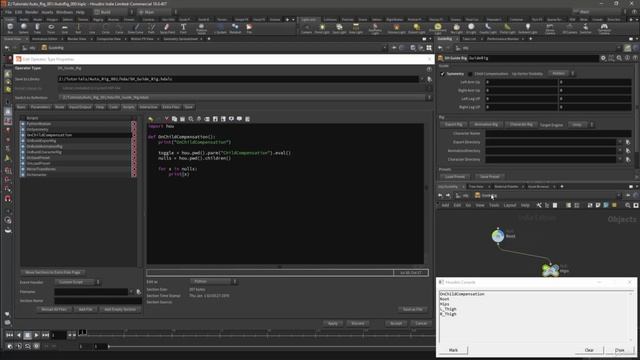Click the find magnifier in network editor toolbar
The width and height of the screenshot is (640, 360).
click(x=628, y=205)
